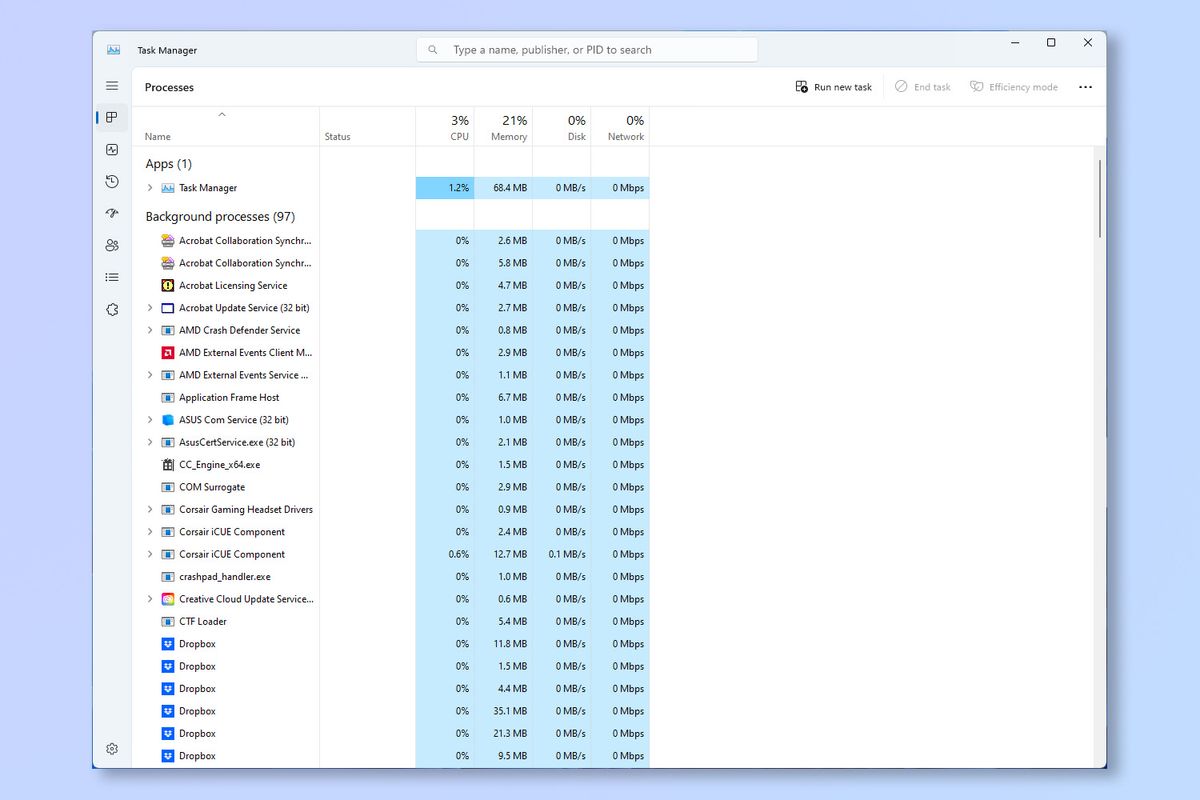Click the Run new task button

click(x=833, y=87)
